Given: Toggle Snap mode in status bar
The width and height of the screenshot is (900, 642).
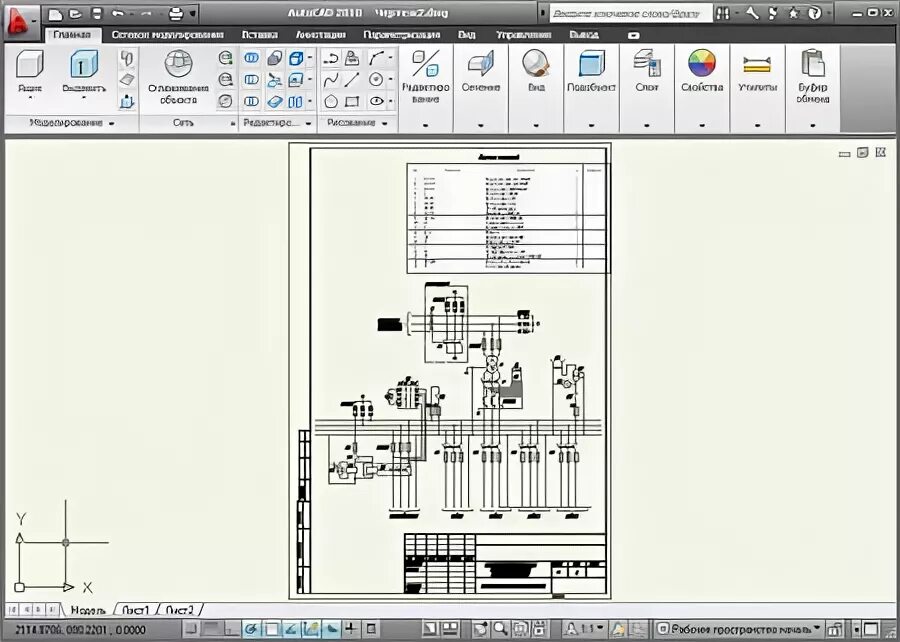Looking at the screenshot, I should (191, 629).
